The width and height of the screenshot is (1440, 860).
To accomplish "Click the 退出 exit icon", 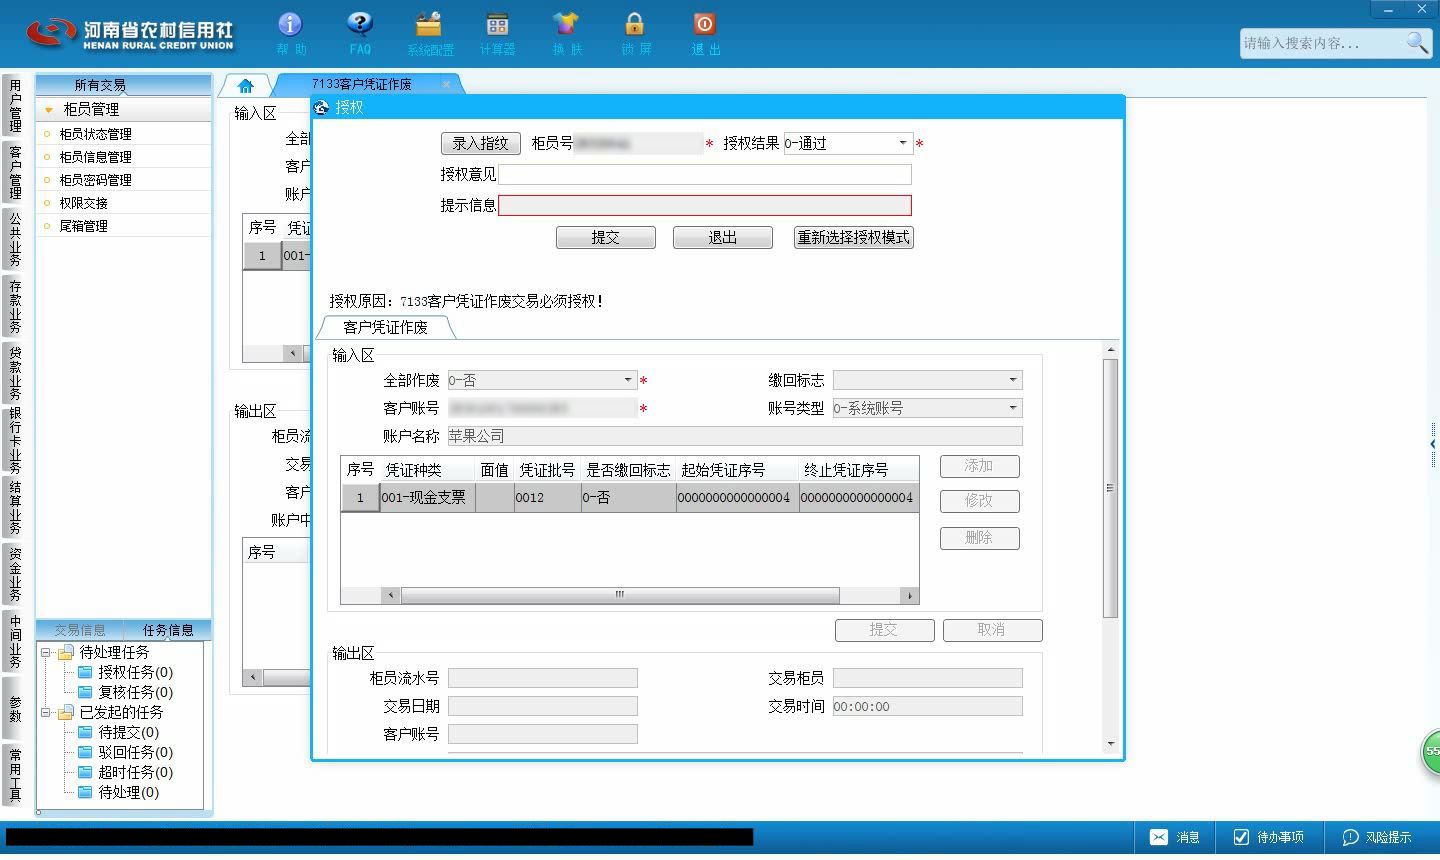I will point(705,33).
